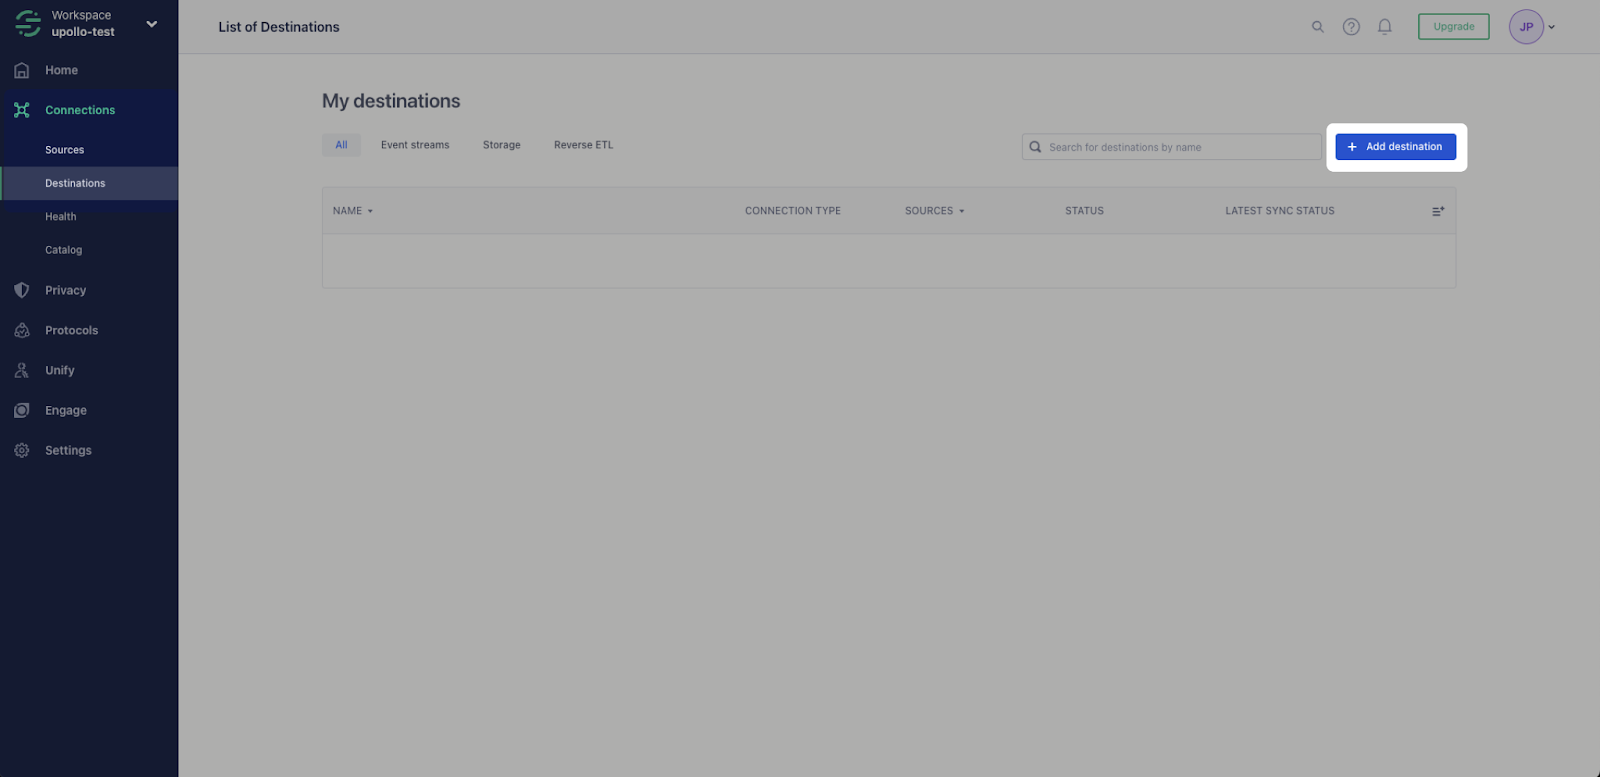This screenshot has height=777, width=1600.
Task: Click the STATUS column header
Action: tap(1085, 211)
